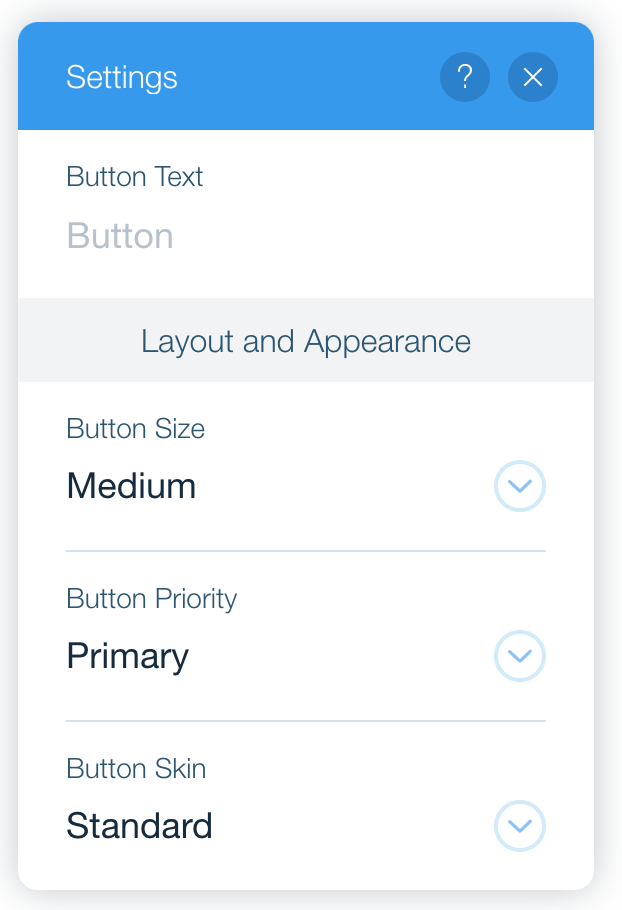Click the Button Skin label

point(136,769)
